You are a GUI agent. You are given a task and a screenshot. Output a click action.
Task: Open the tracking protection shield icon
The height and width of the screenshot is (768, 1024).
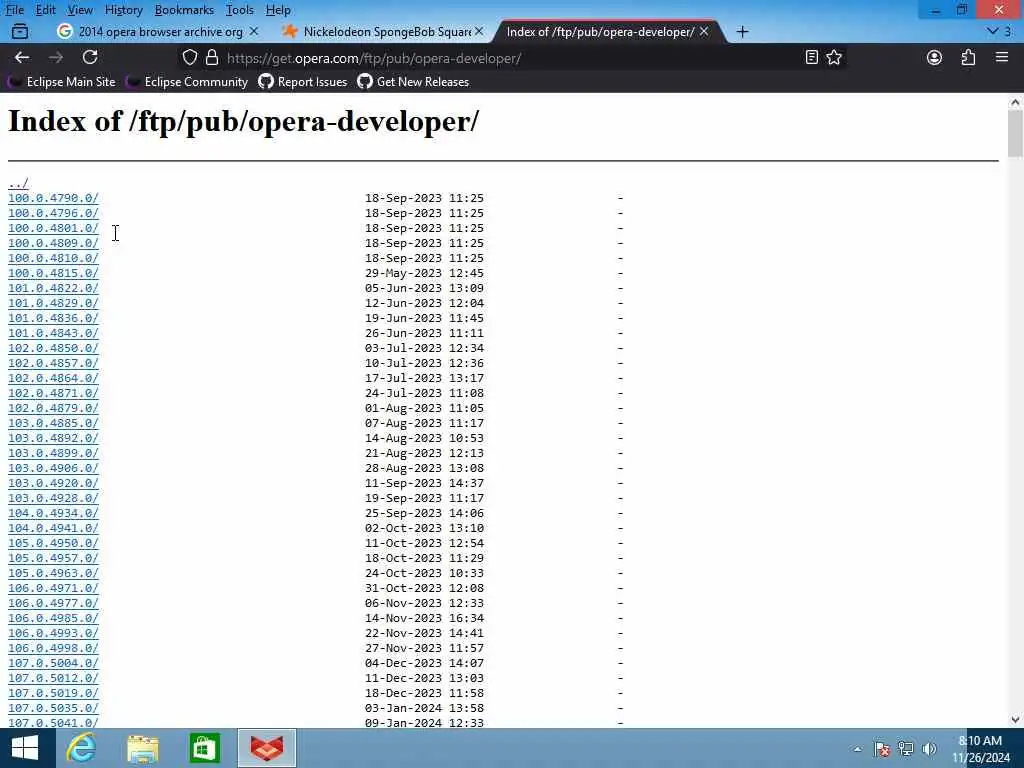pyautogui.click(x=189, y=57)
